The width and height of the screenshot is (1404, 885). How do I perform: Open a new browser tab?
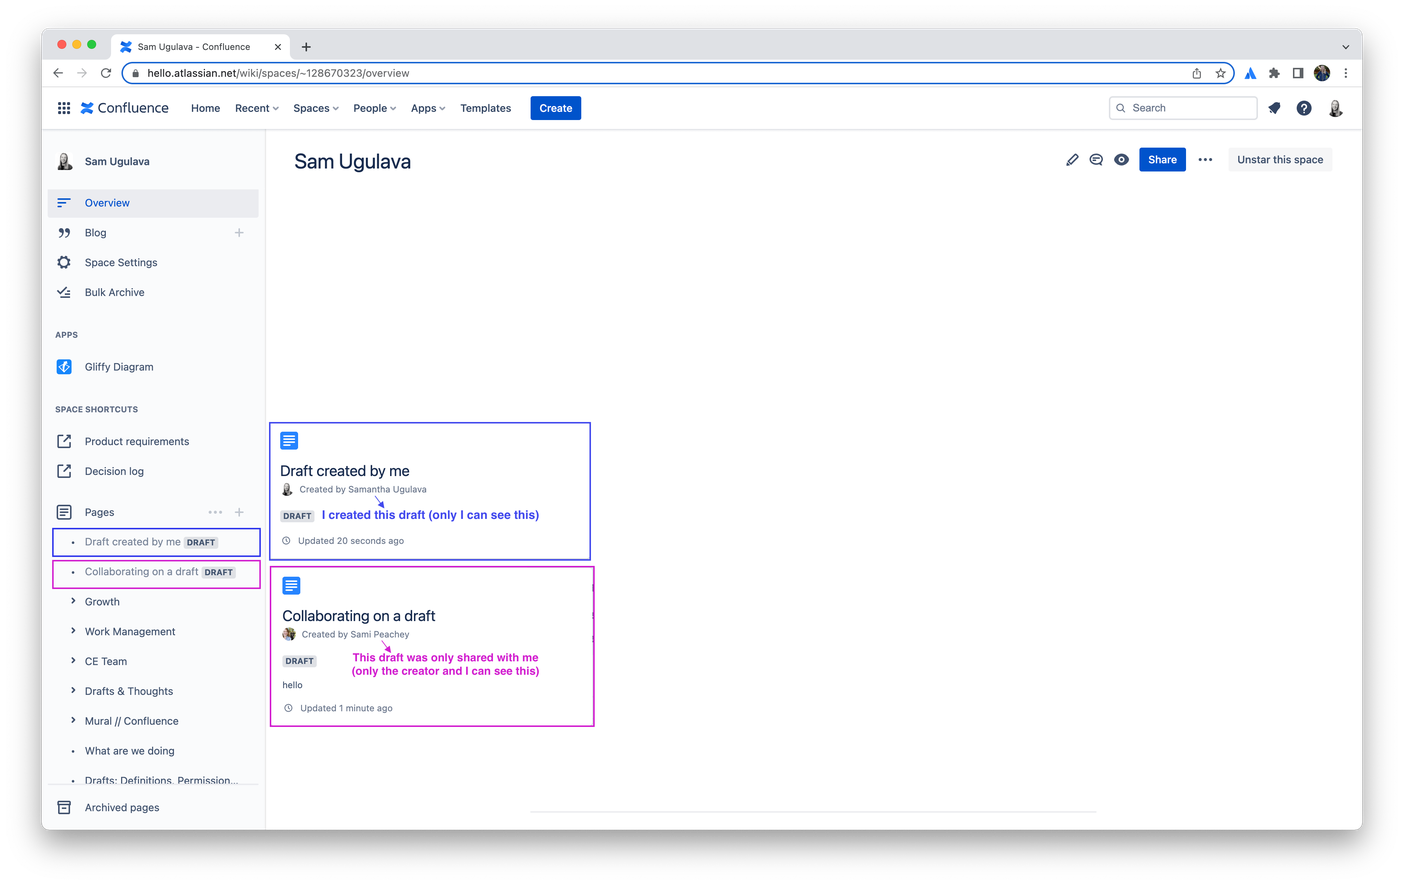[306, 47]
